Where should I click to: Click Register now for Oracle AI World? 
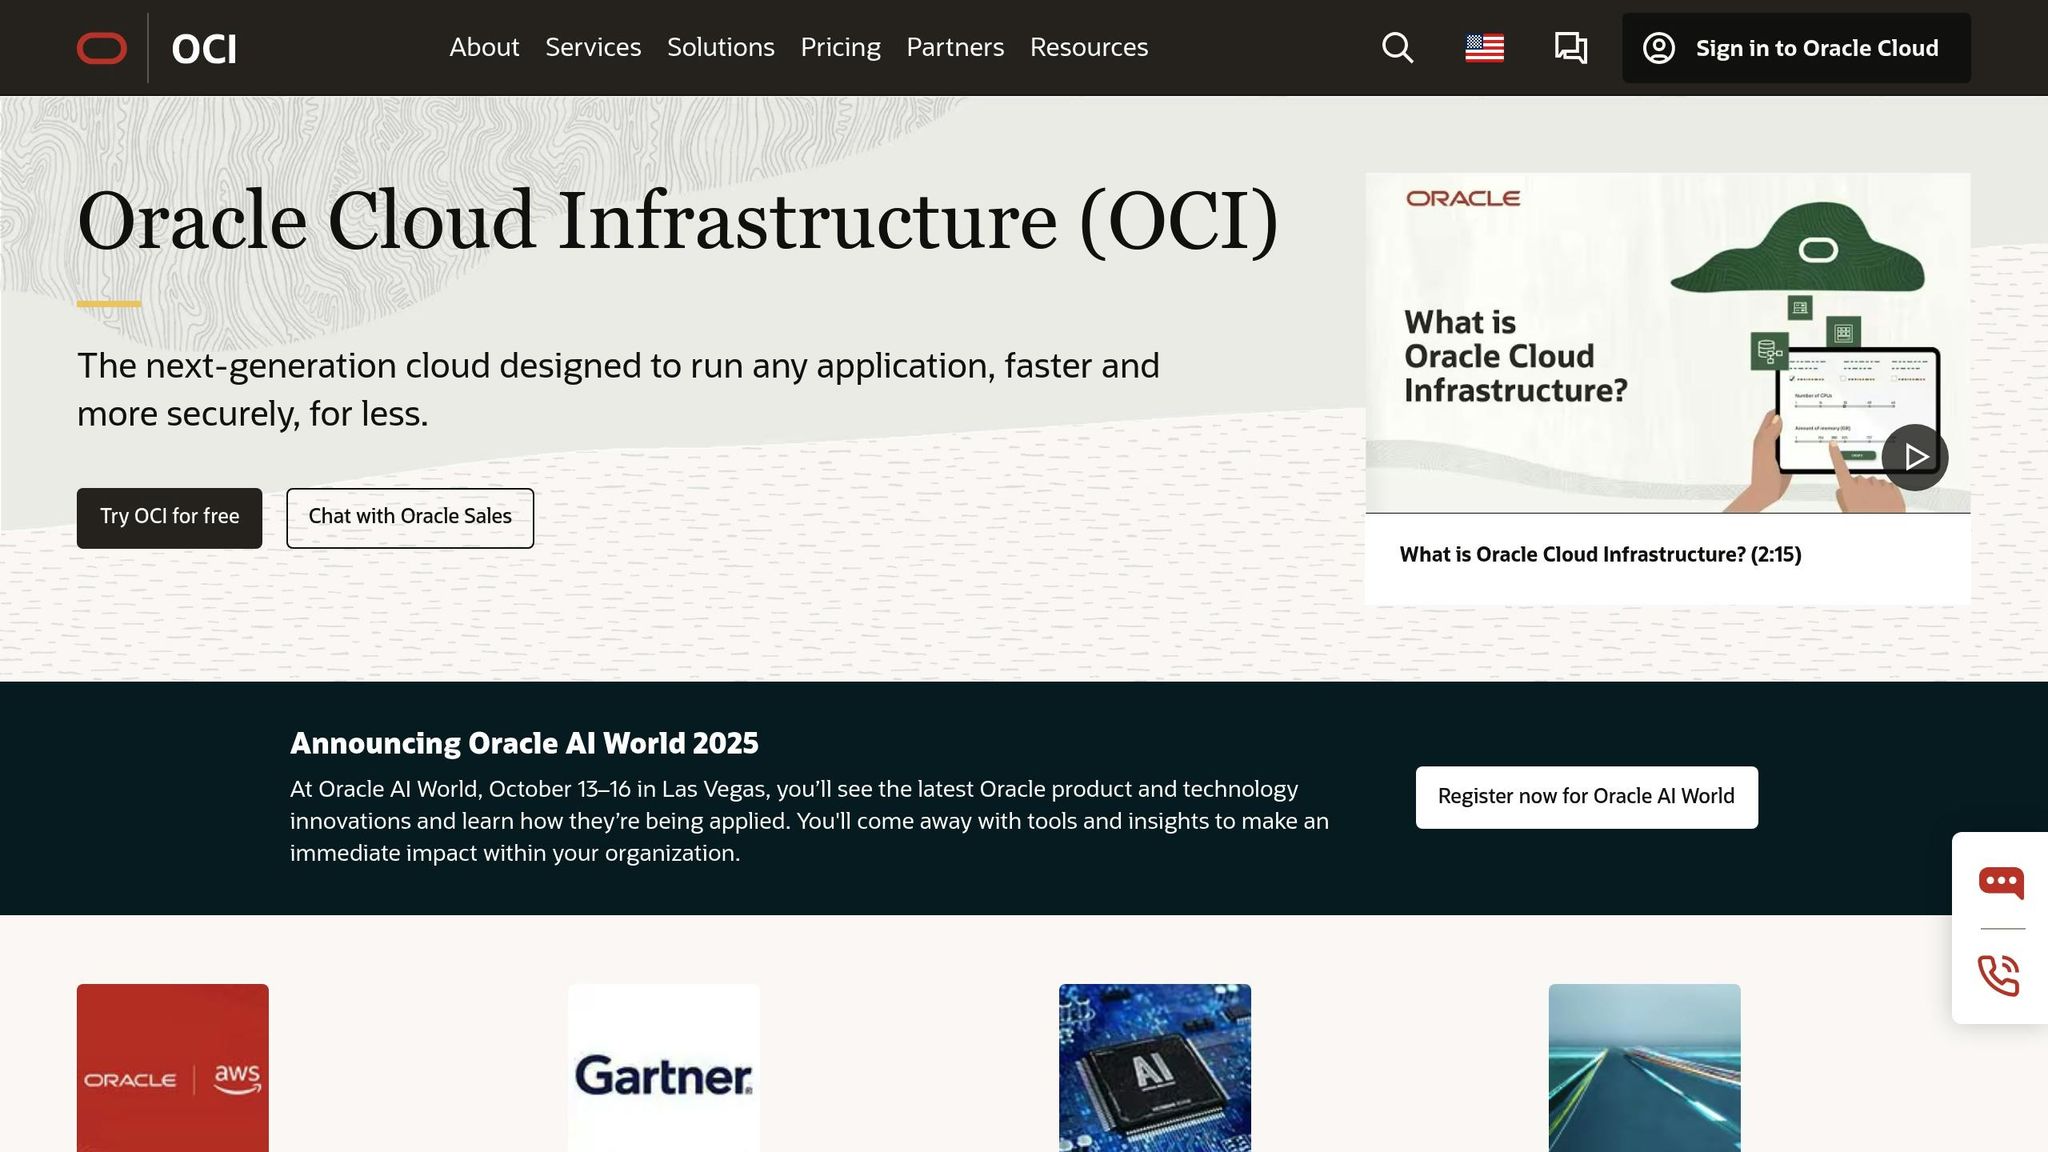1585,796
